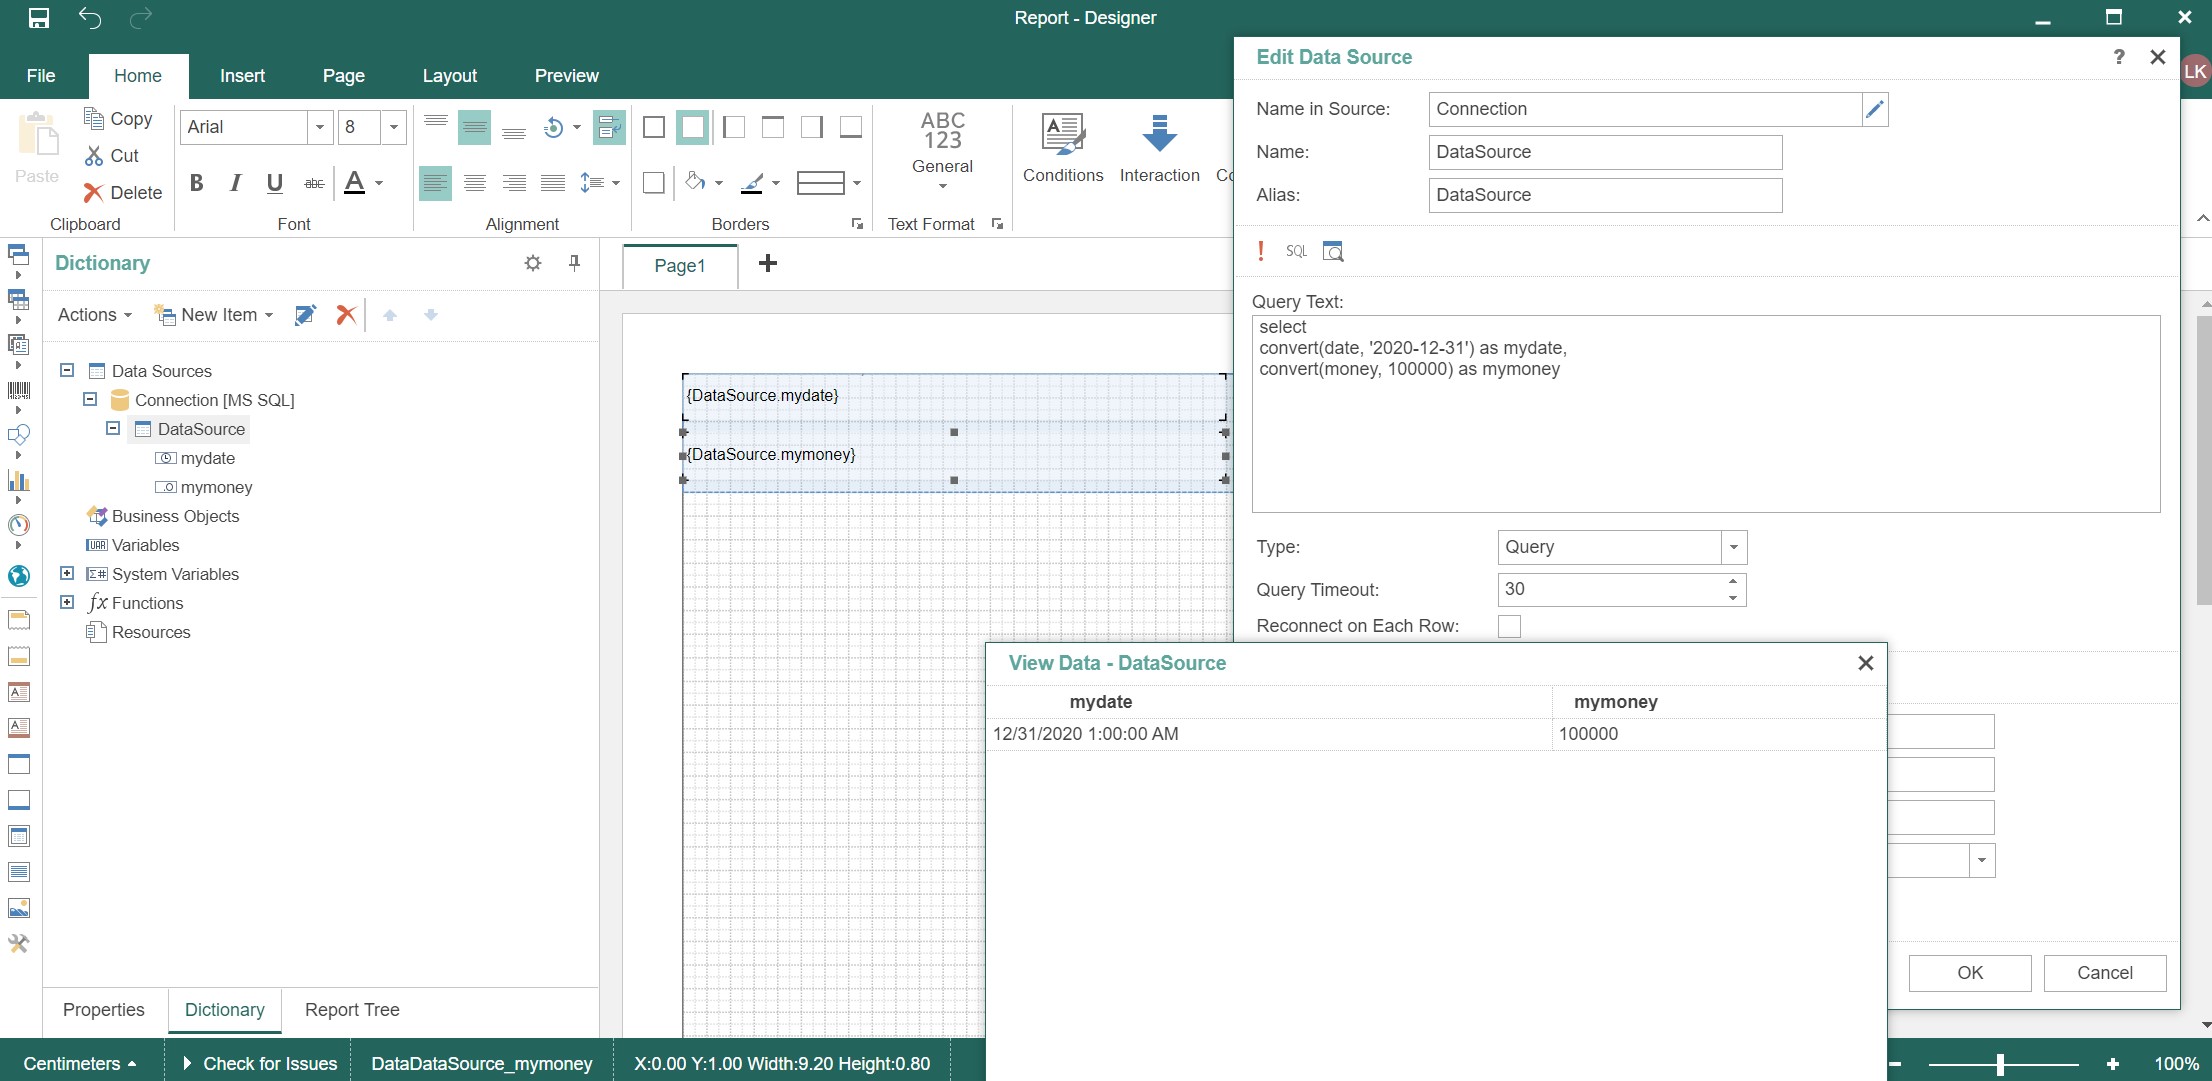Open the font size dropdown

394,127
